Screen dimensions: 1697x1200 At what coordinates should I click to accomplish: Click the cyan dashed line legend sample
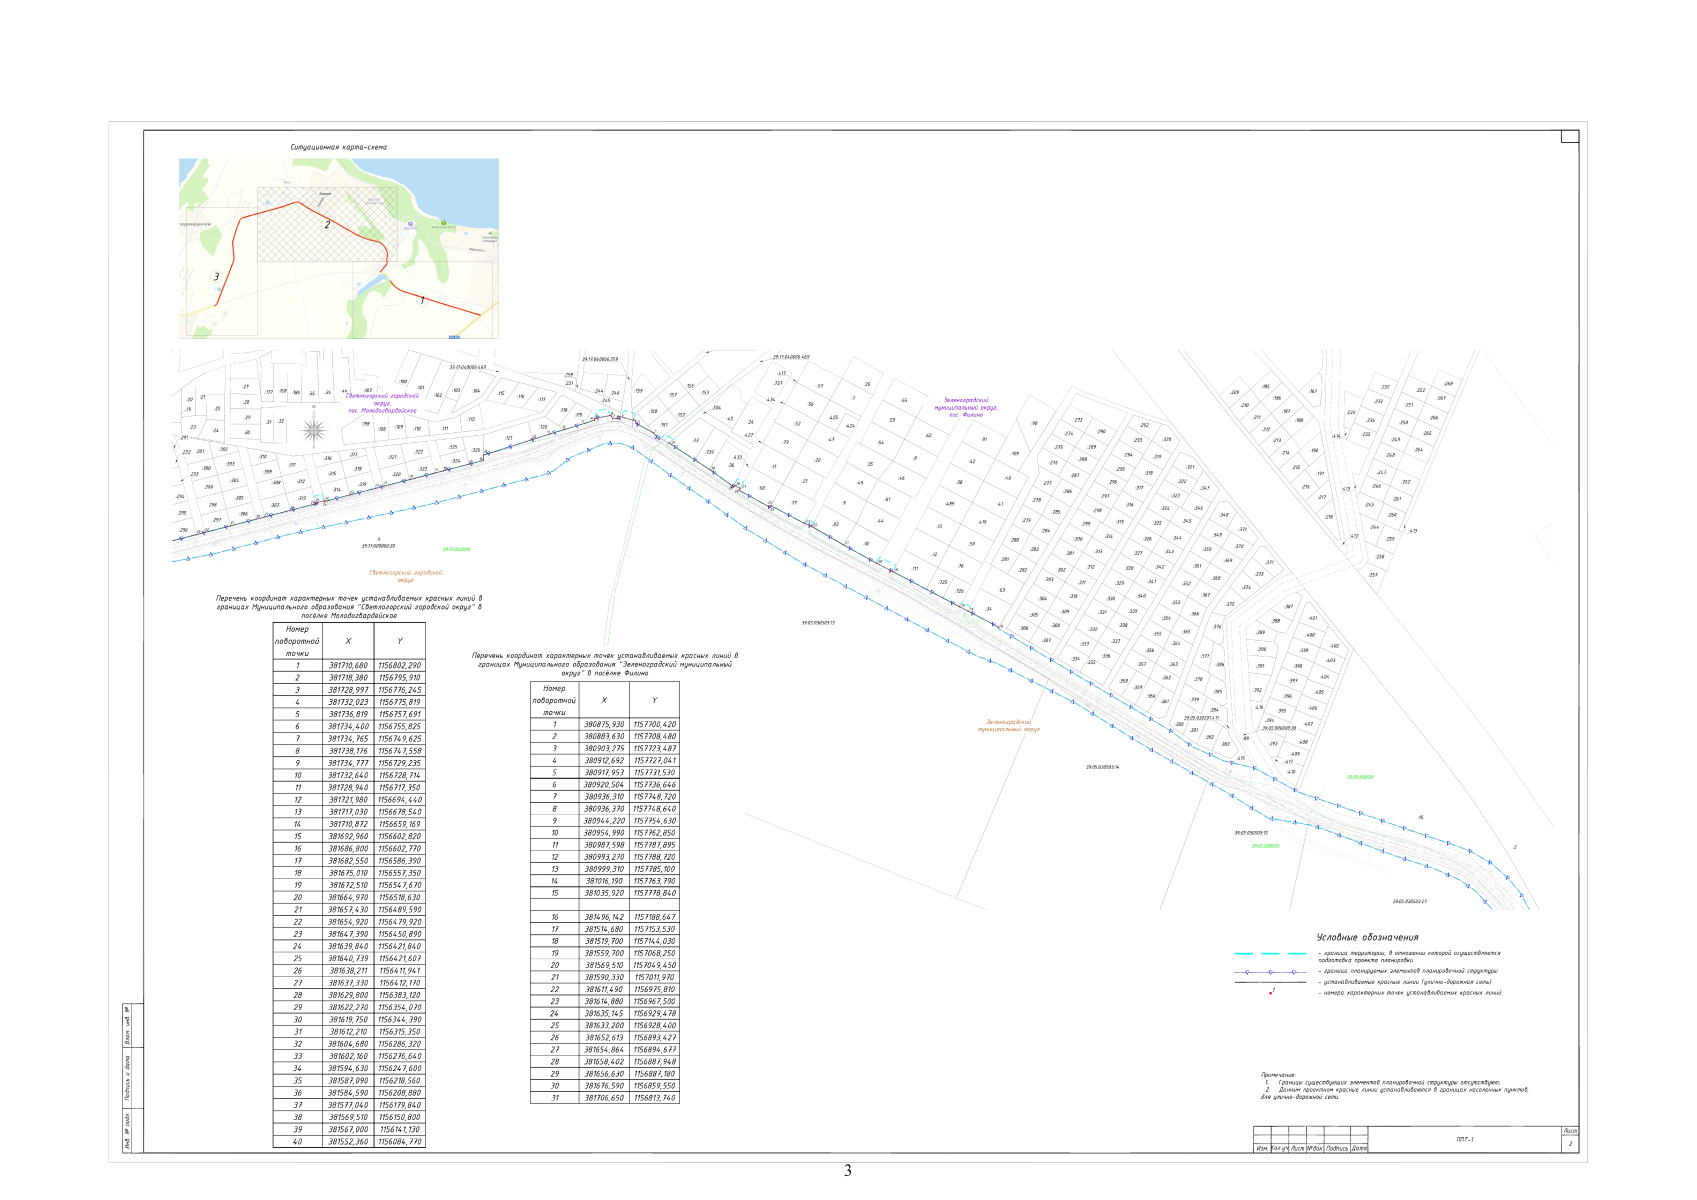[1270, 954]
